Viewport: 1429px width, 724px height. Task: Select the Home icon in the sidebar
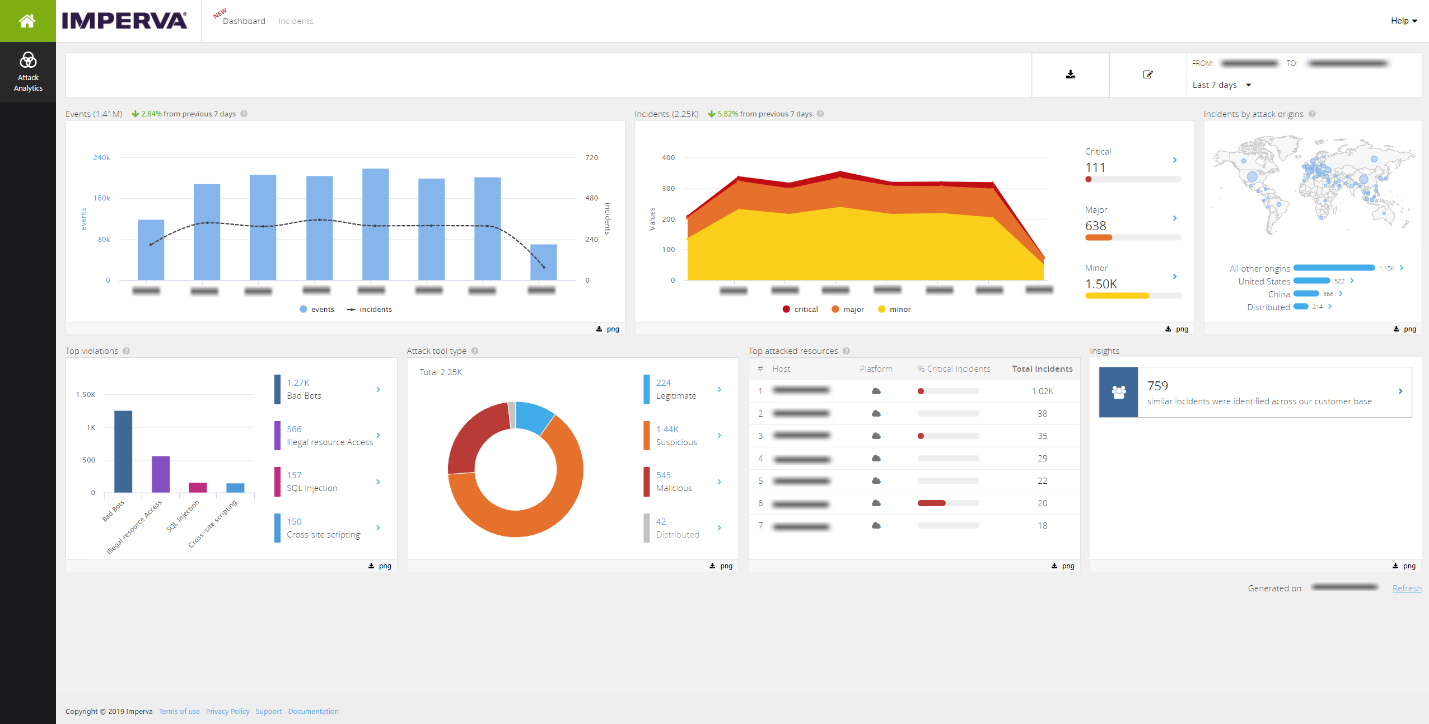(x=27, y=20)
